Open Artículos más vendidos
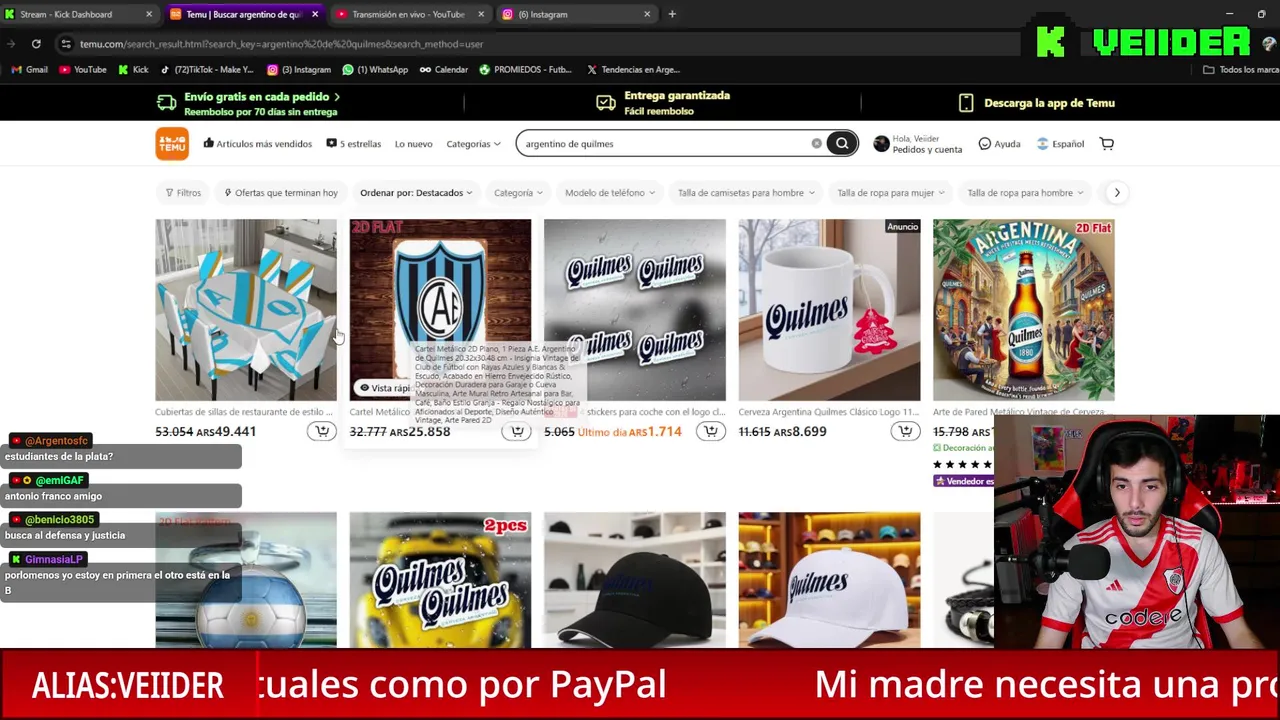The image size is (1280, 720). coord(258,144)
